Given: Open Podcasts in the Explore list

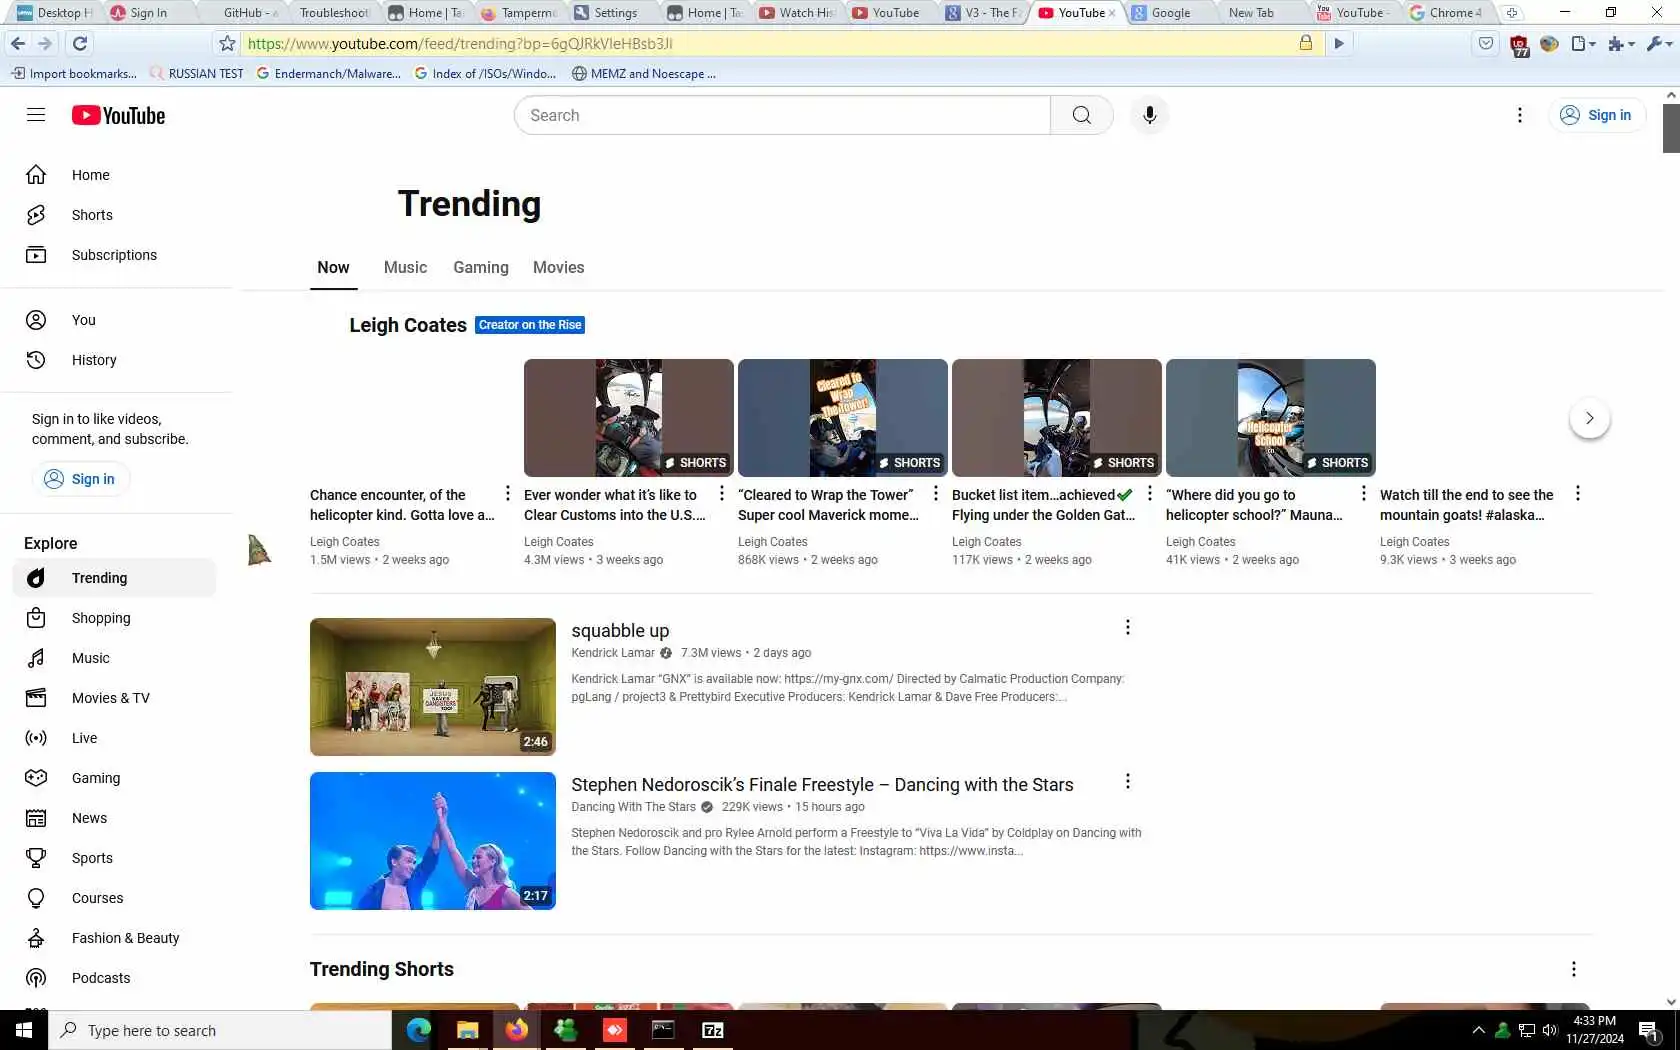Looking at the screenshot, I should [x=116, y=978].
